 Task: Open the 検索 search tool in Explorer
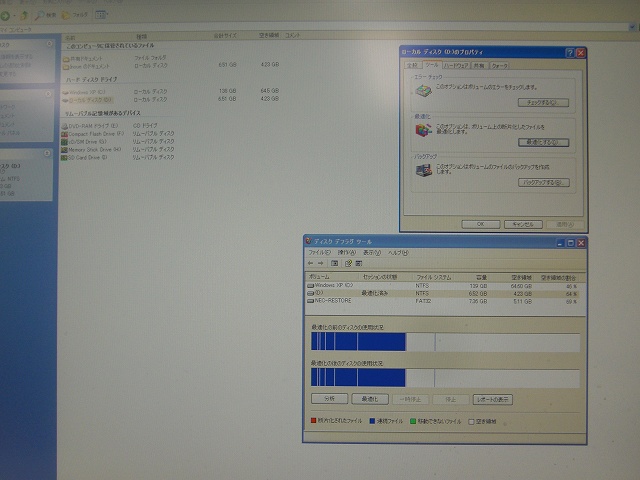pos(45,15)
